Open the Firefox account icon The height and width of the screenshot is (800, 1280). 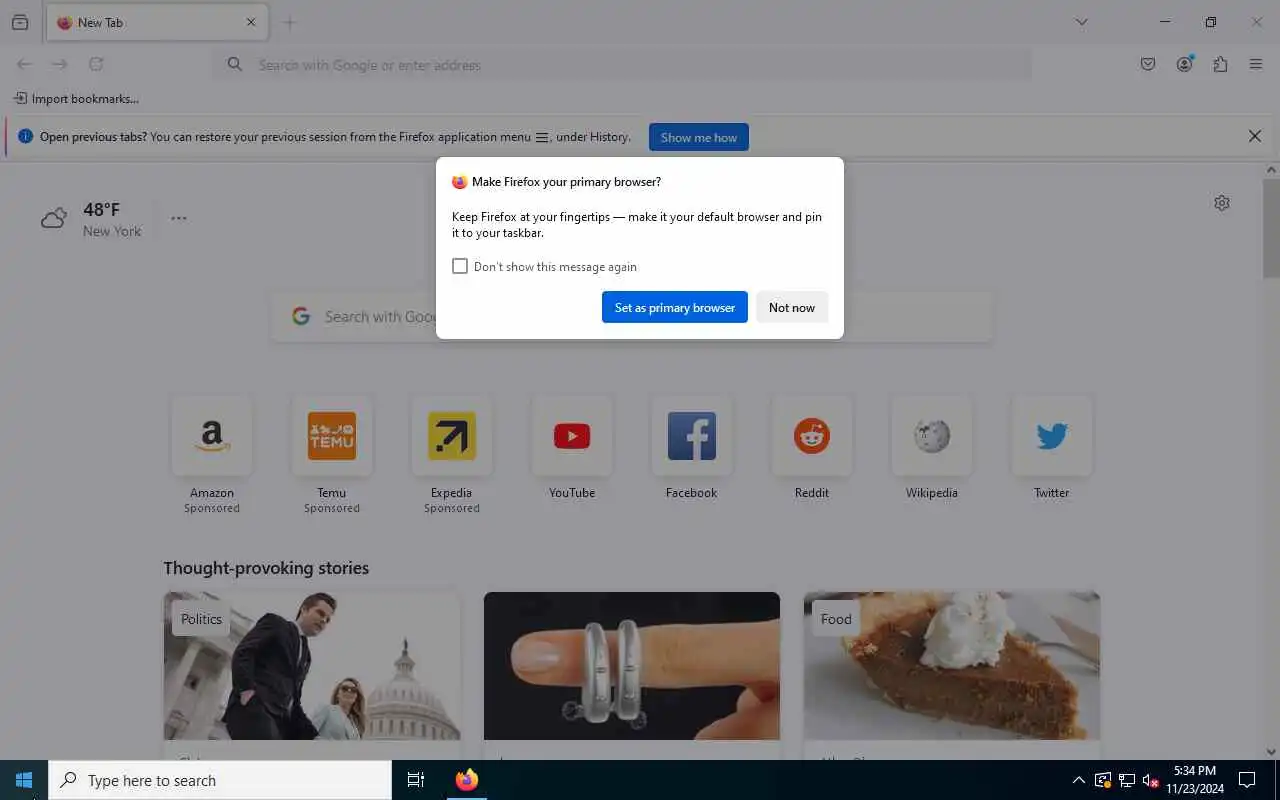(1184, 64)
